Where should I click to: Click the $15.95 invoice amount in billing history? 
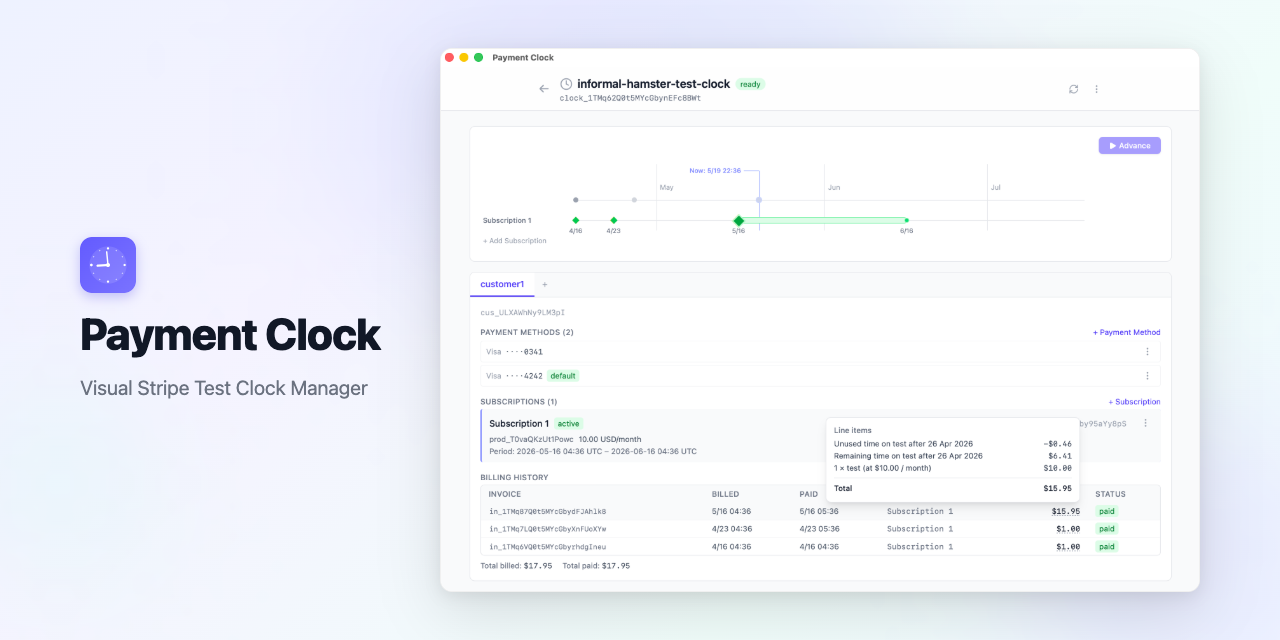[1066, 512]
